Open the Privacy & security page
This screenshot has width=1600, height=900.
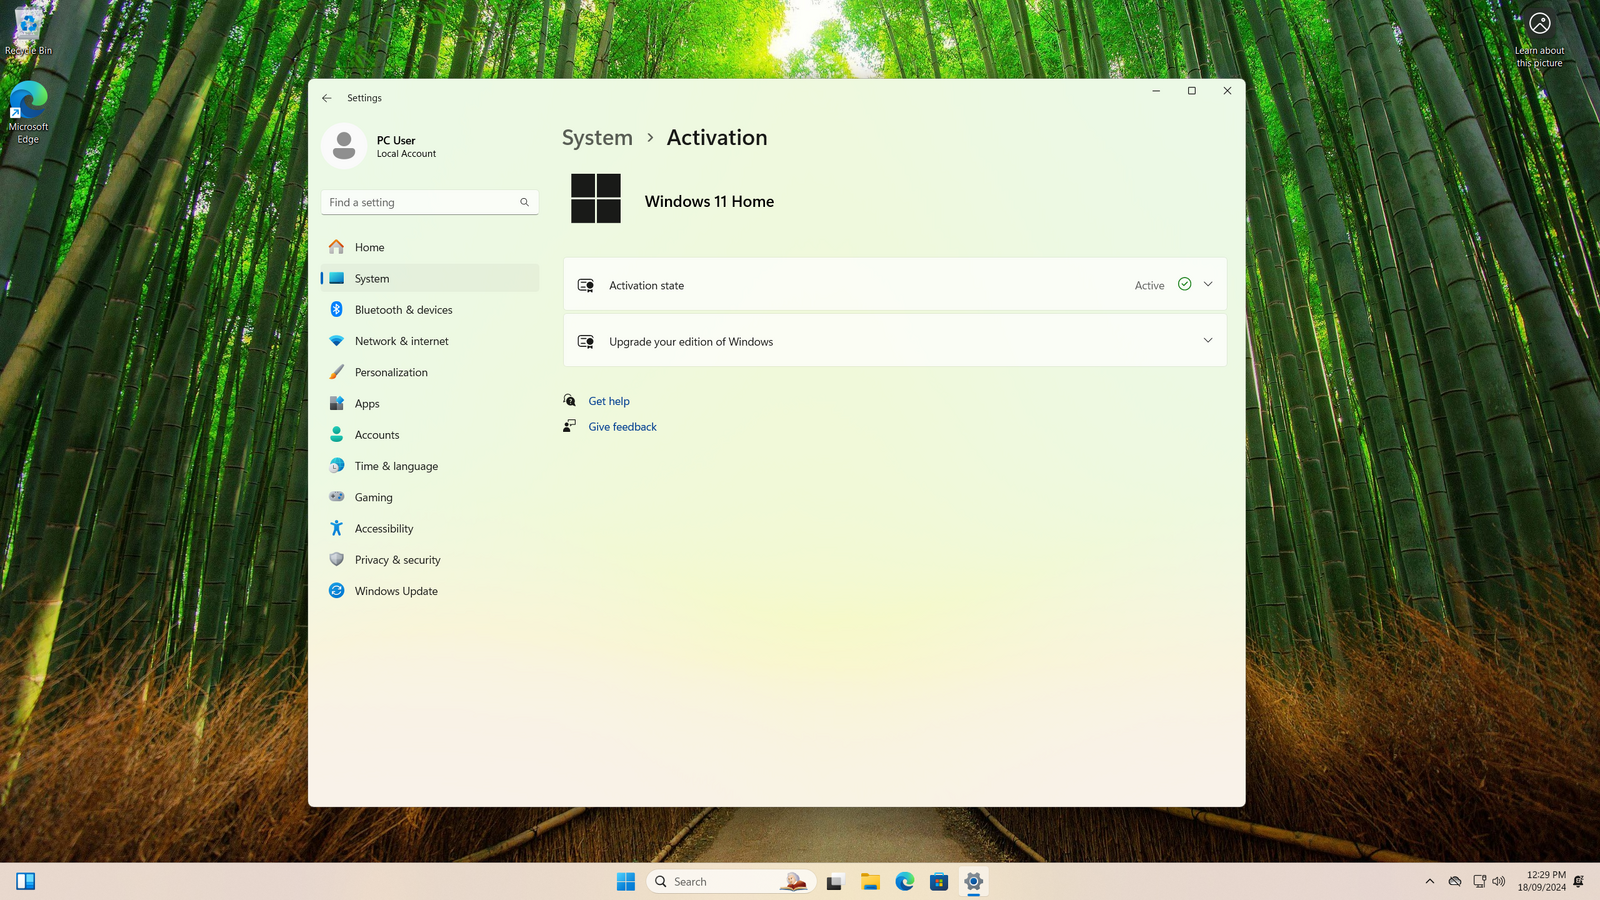click(430, 560)
